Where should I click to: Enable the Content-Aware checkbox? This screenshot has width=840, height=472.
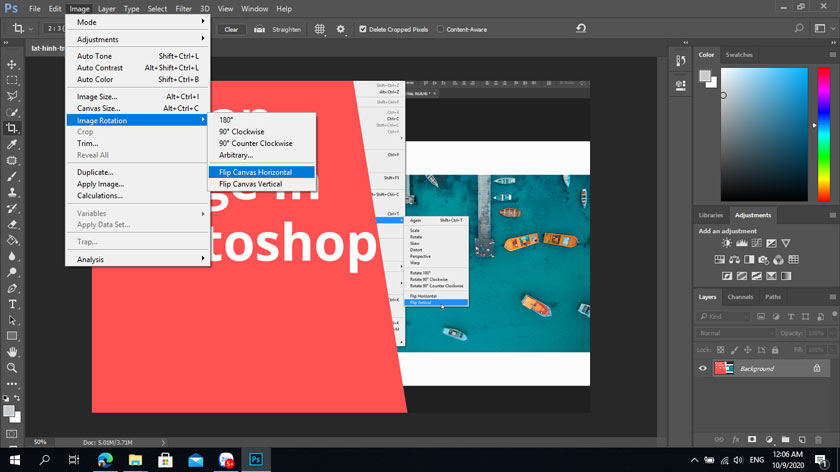[x=440, y=29]
